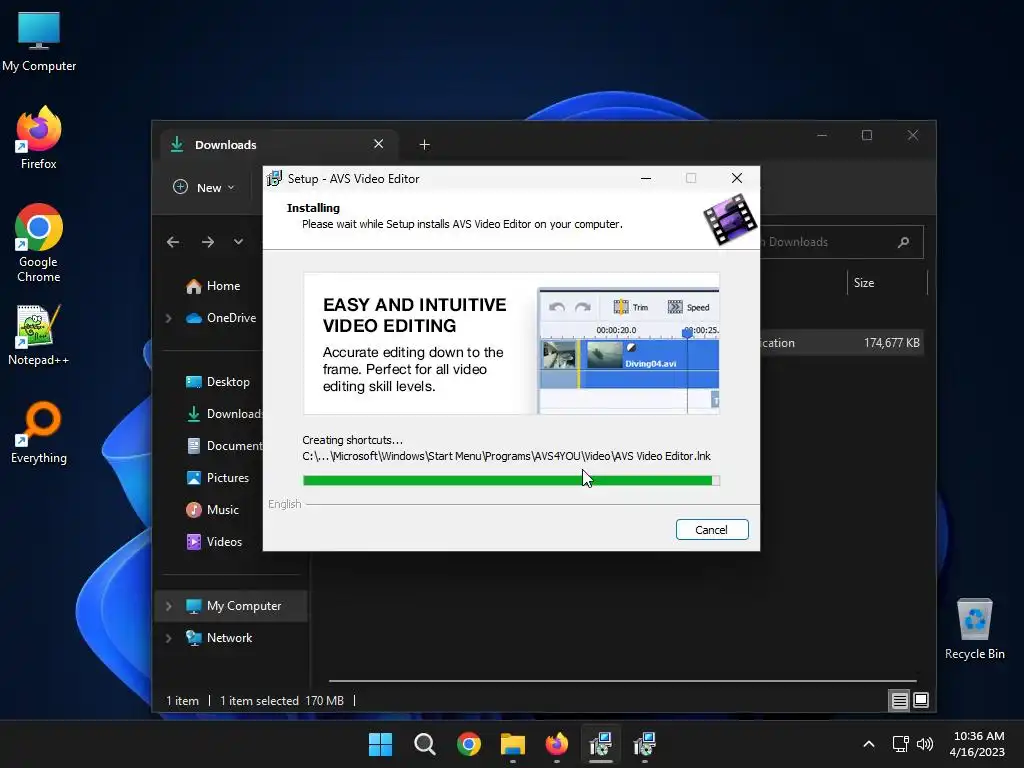Expand the My Computer tree node
The image size is (1024, 768).
pyautogui.click(x=168, y=606)
